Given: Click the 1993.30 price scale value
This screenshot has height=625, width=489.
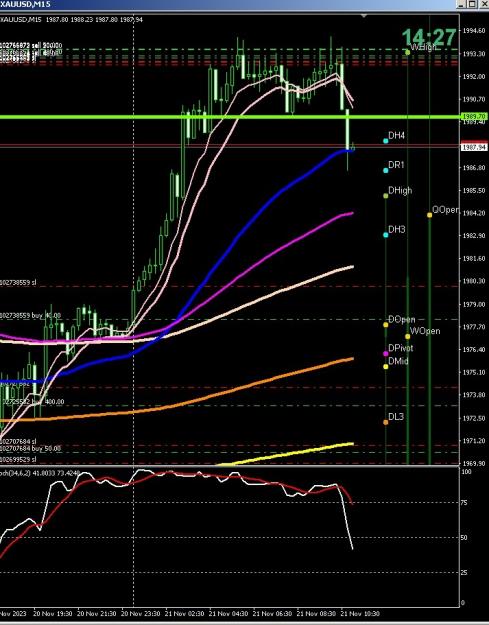Looking at the screenshot, I should coord(474,54).
